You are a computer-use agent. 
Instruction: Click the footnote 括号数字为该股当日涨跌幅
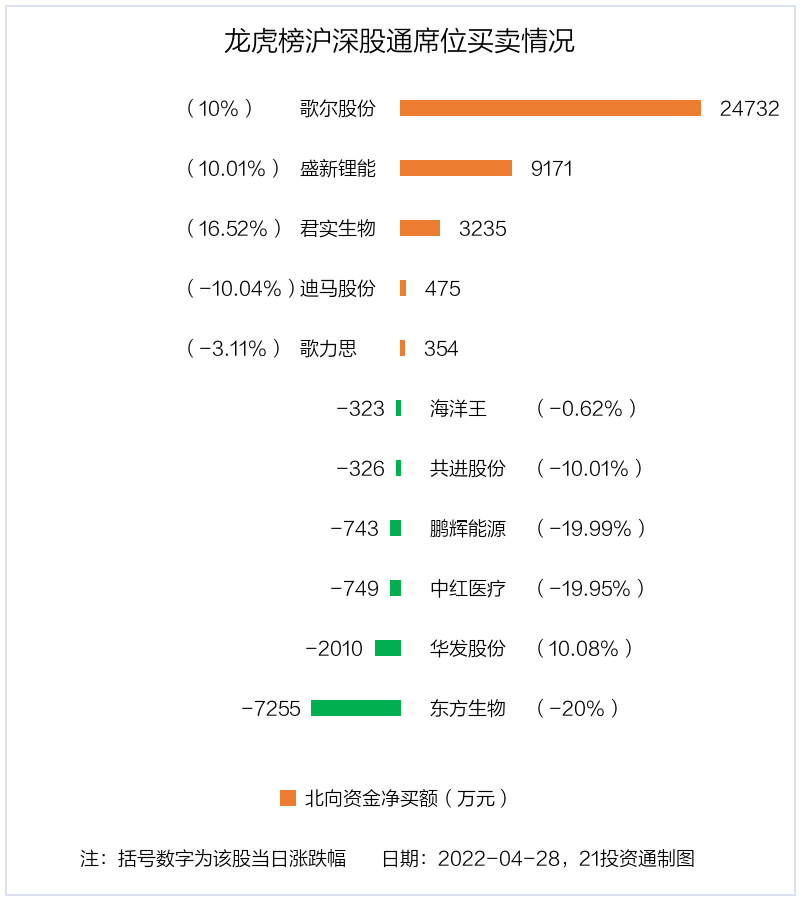232,858
